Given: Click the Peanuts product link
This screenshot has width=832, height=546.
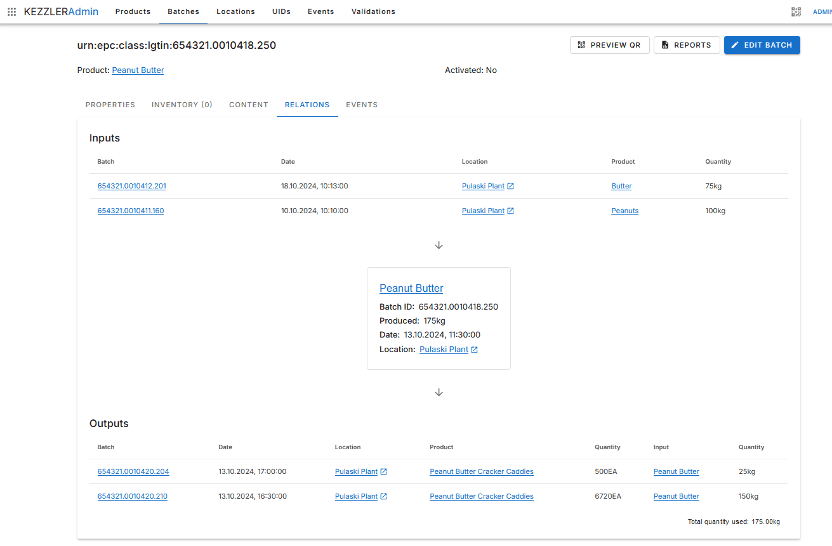Looking at the screenshot, I should (625, 211).
